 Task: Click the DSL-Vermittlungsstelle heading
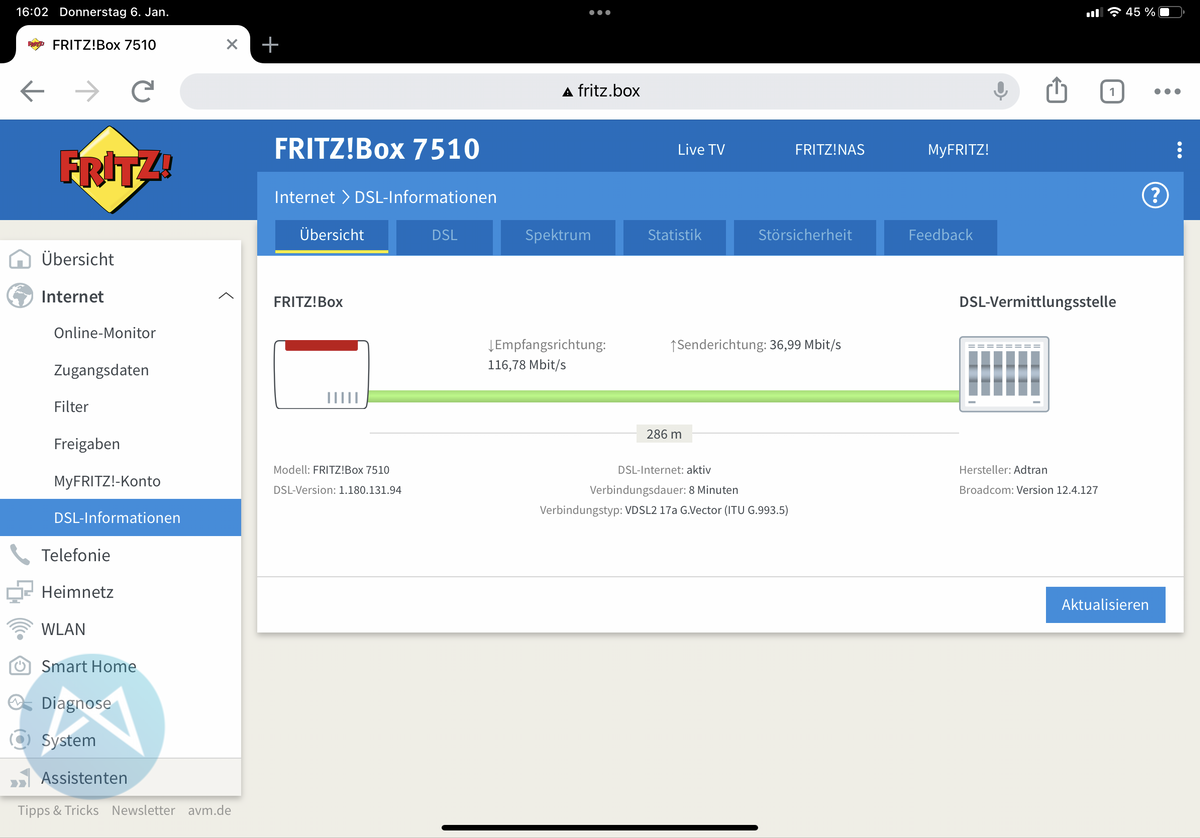point(1037,302)
